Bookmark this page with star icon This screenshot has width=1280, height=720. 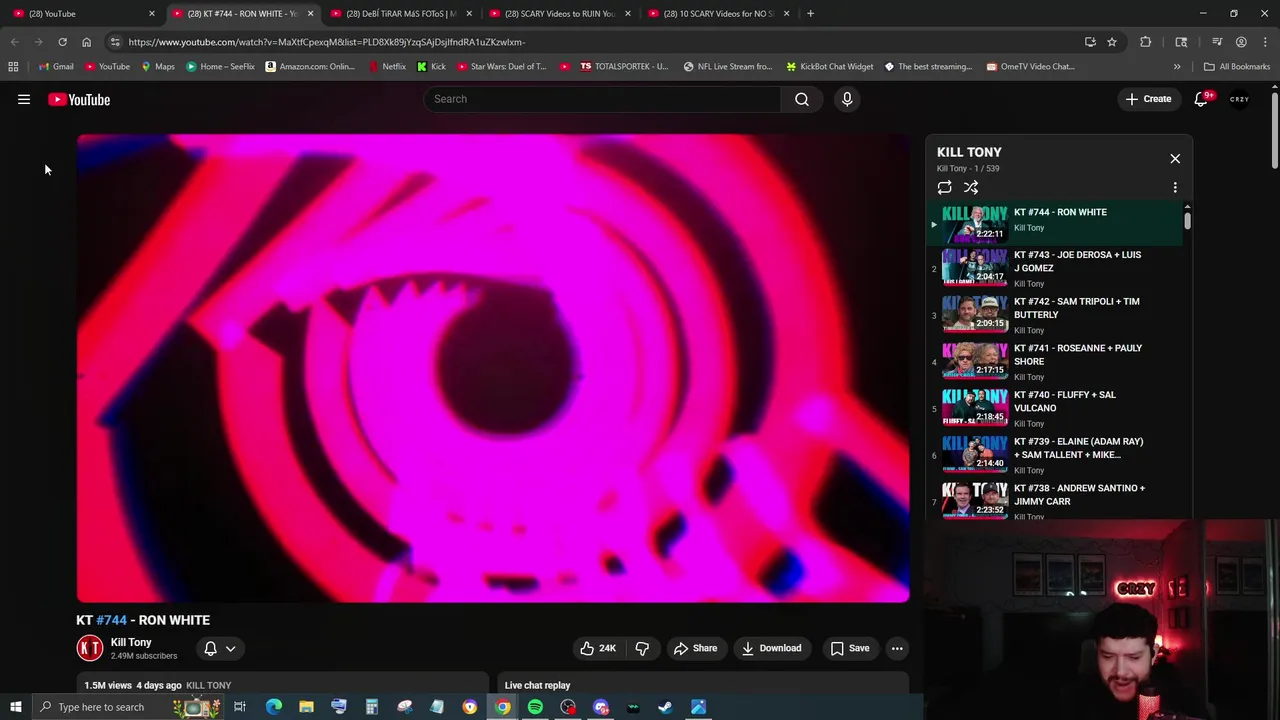pos(1111,42)
